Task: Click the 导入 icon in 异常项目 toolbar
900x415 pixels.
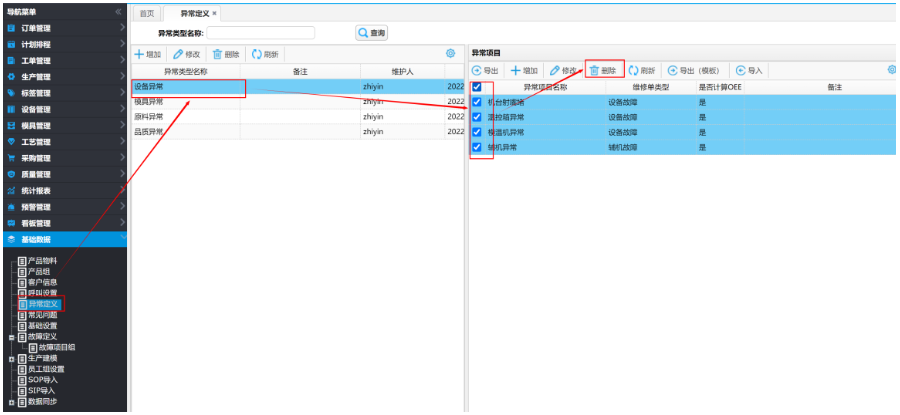Action: (x=740, y=71)
